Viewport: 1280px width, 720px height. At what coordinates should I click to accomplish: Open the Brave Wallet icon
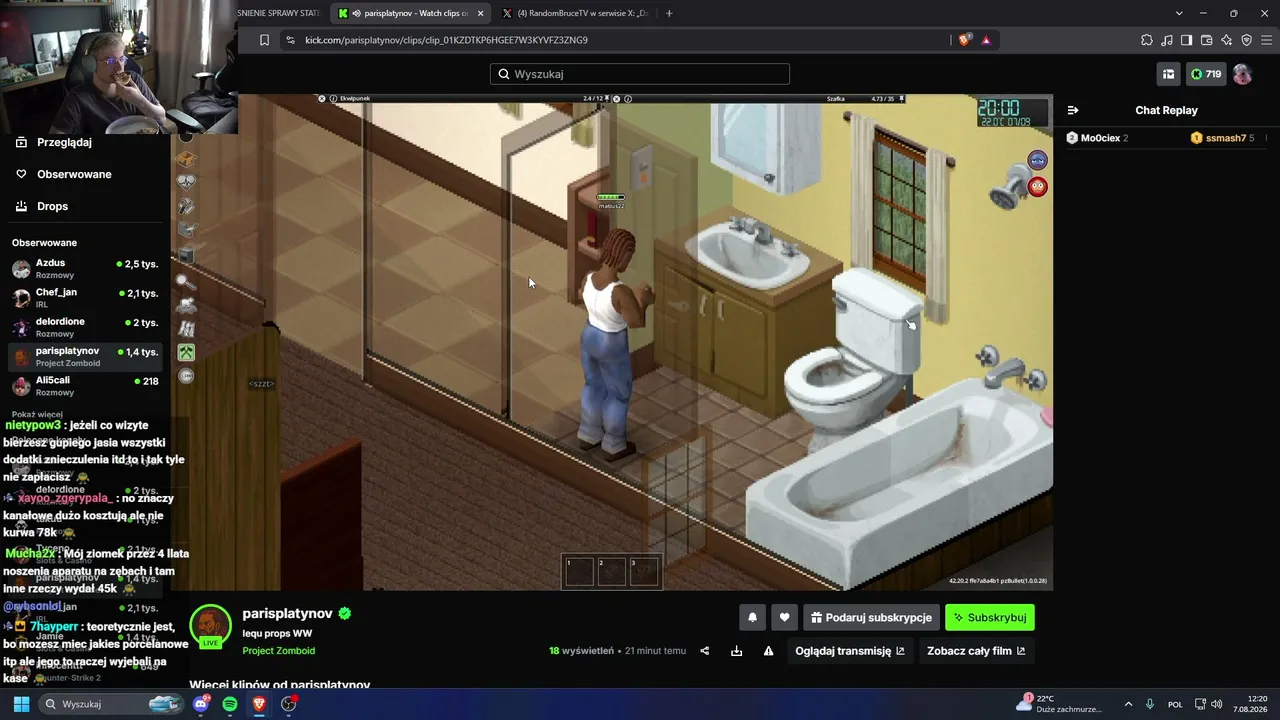click(1206, 40)
